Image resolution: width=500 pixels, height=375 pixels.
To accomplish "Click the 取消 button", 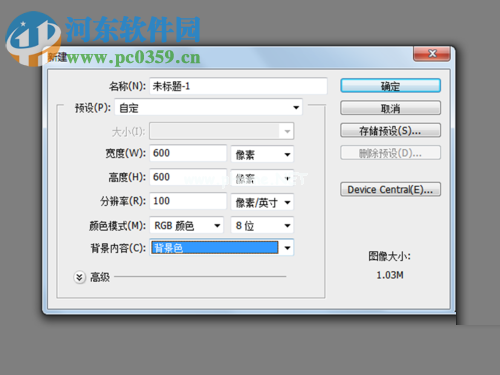I will click(x=390, y=108).
